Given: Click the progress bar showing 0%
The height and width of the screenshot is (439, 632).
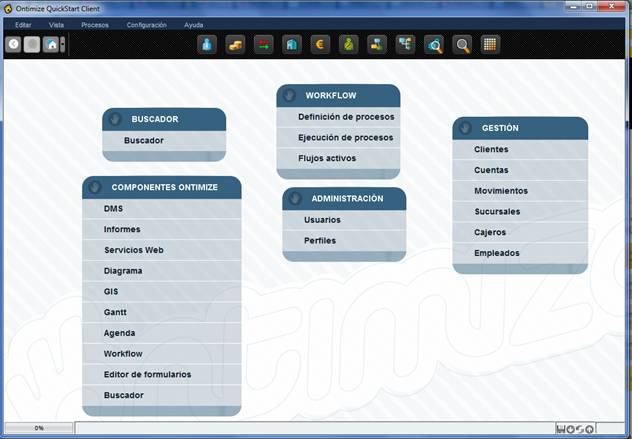Looking at the screenshot, I should click(38, 428).
